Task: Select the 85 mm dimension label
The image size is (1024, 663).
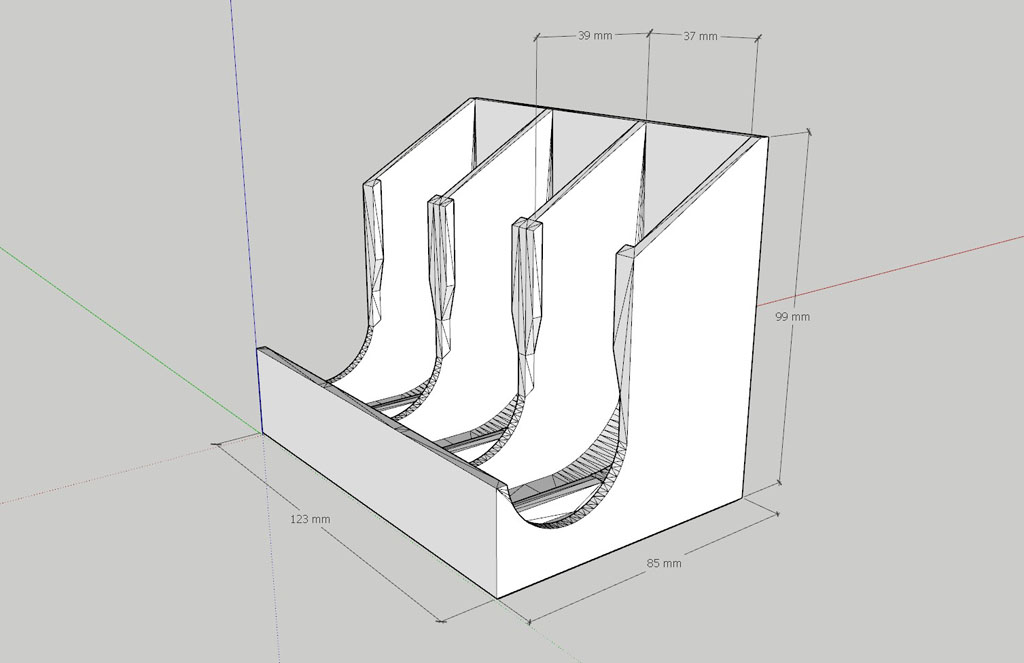Action: pyautogui.click(x=664, y=564)
